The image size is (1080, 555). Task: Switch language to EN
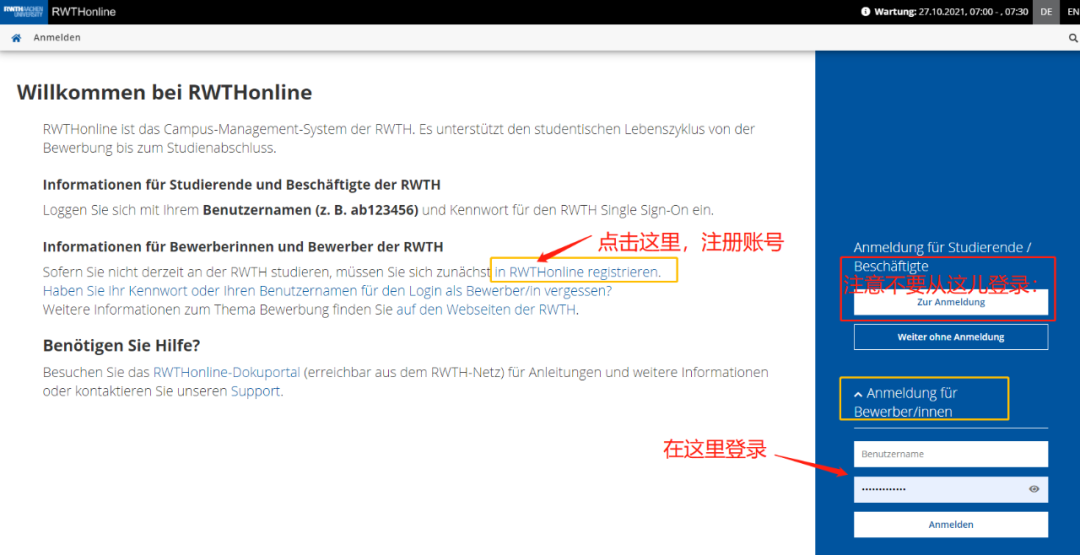coord(1068,12)
